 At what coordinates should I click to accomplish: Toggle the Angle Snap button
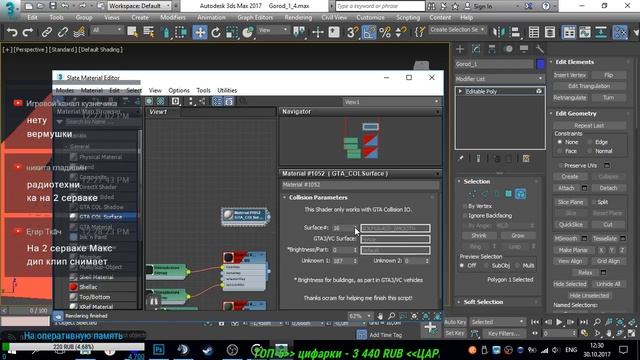(369, 32)
